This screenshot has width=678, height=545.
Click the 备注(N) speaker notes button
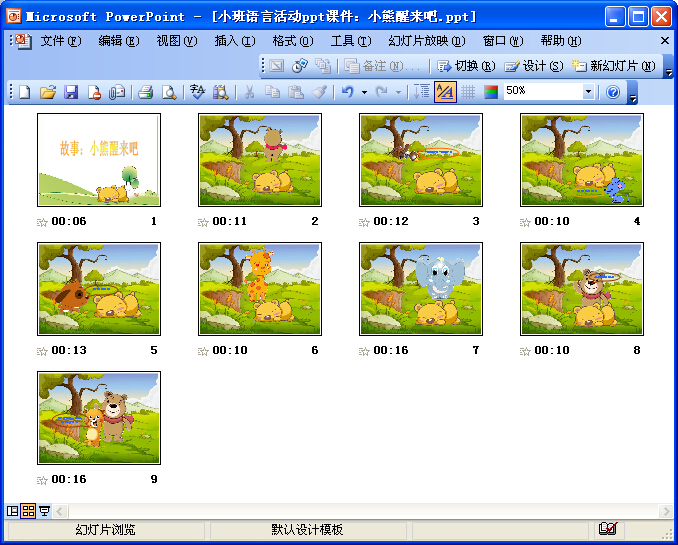pyautogui.click(x=382, y=66)
